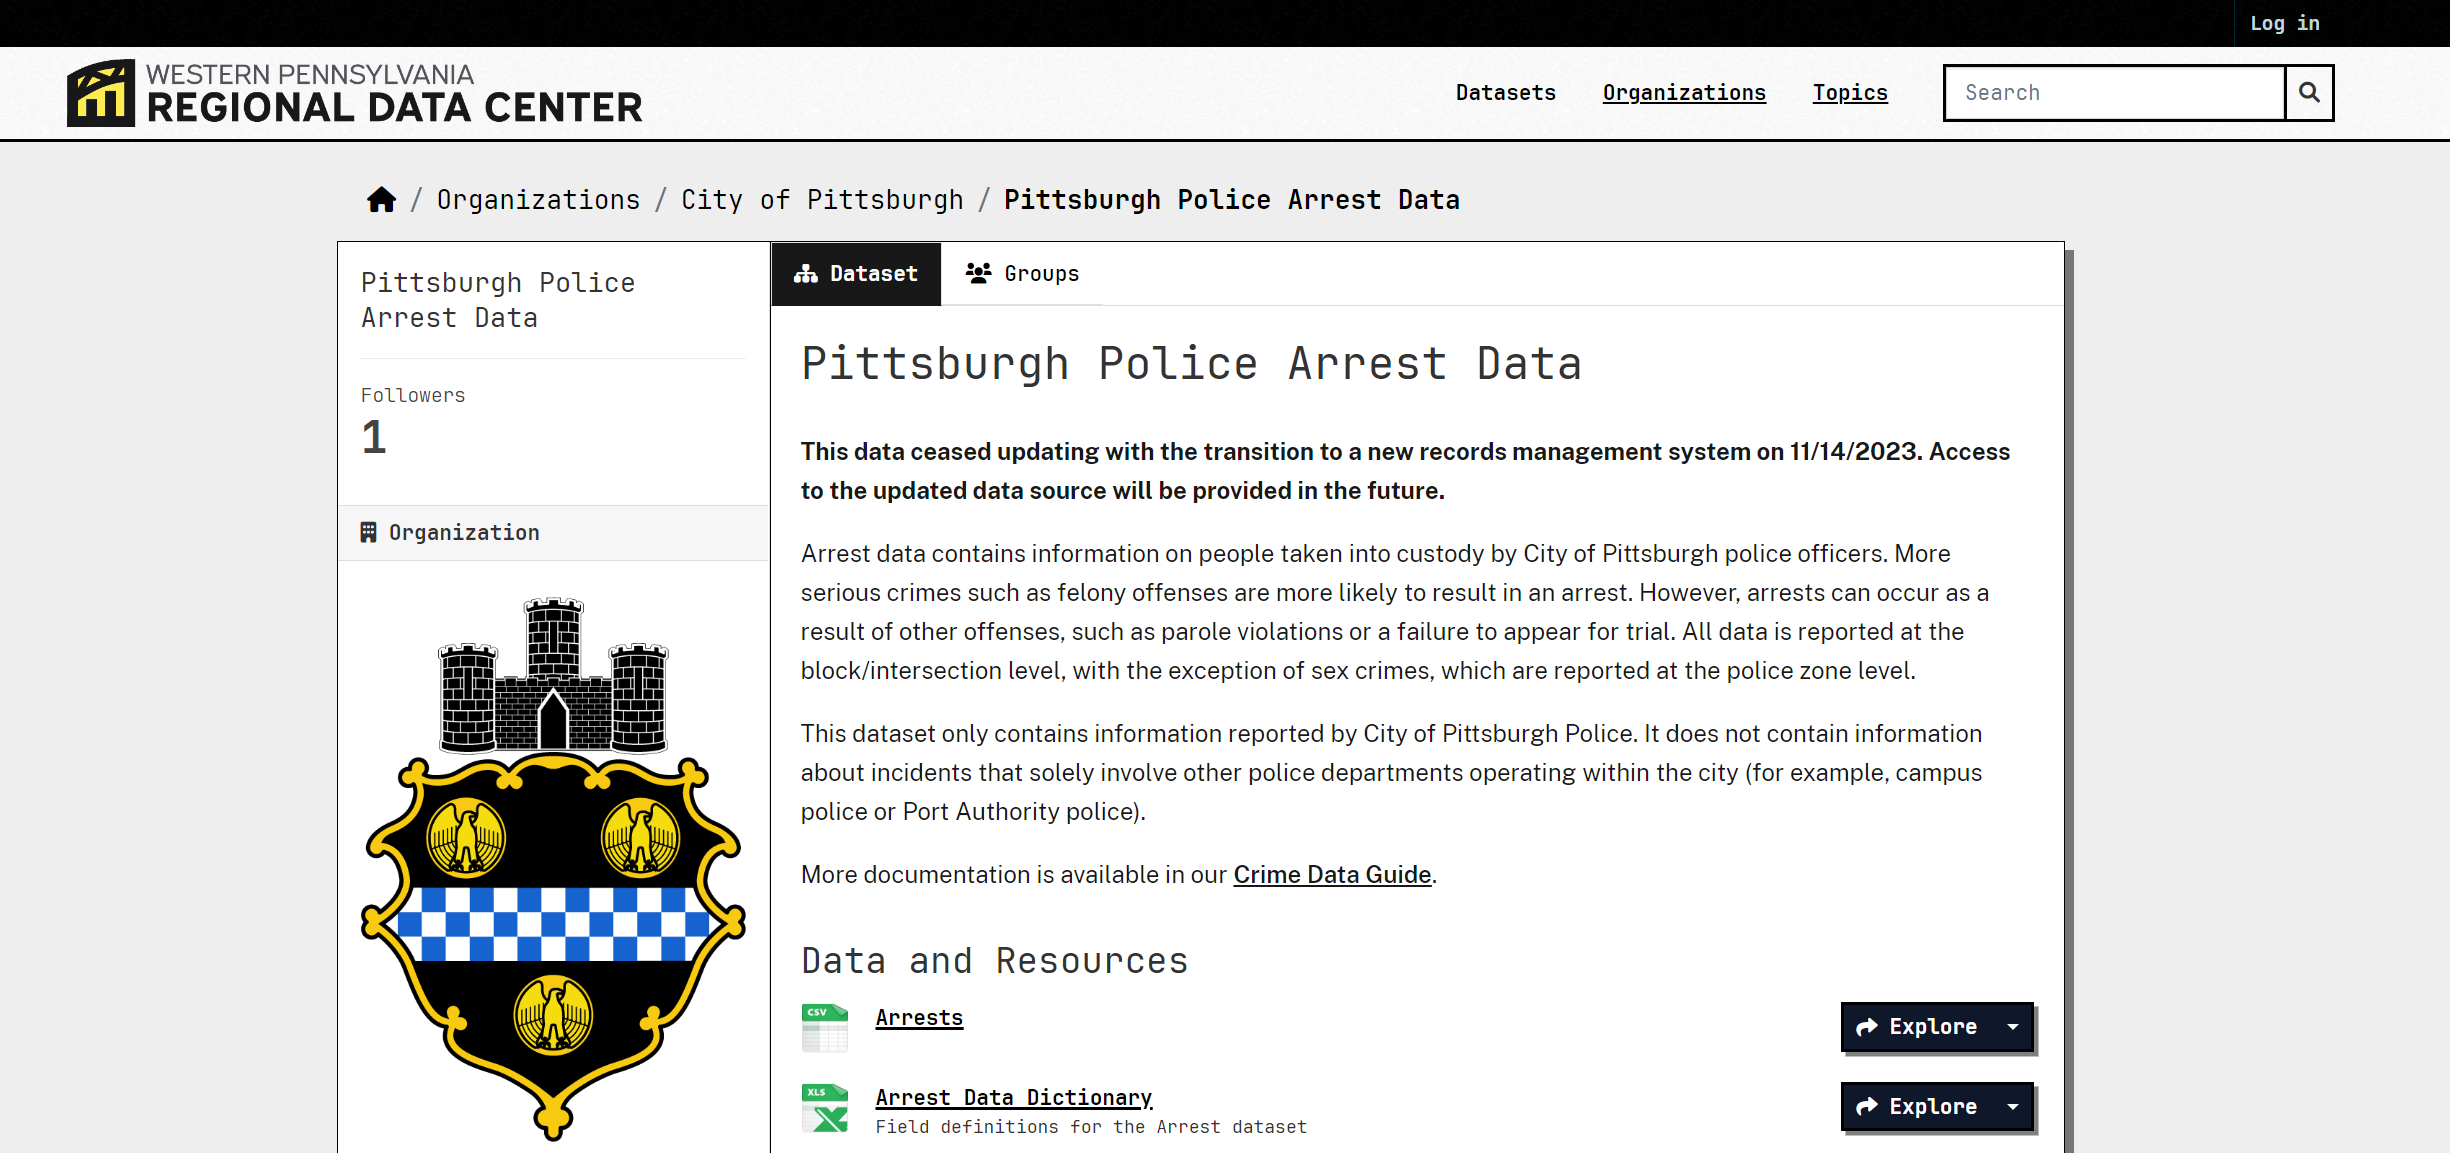Click the sidebar title 'Pittsburgh Police Arrest Data'
Image resolution: width=2450 pixels, height=1153 pixels.
[498, 300]
